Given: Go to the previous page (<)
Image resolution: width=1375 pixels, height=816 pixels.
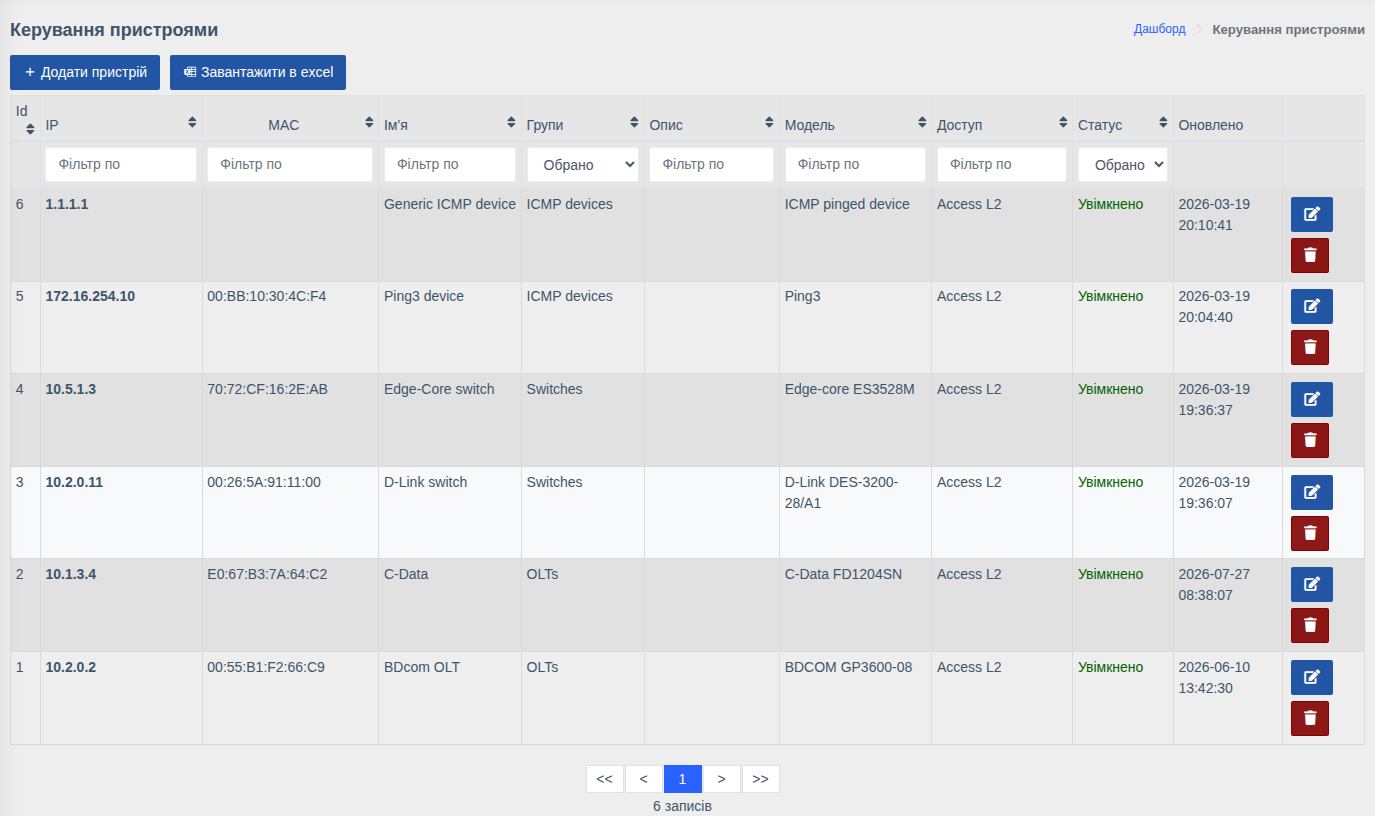Looking at the screenshot, I should click(644, 779).
